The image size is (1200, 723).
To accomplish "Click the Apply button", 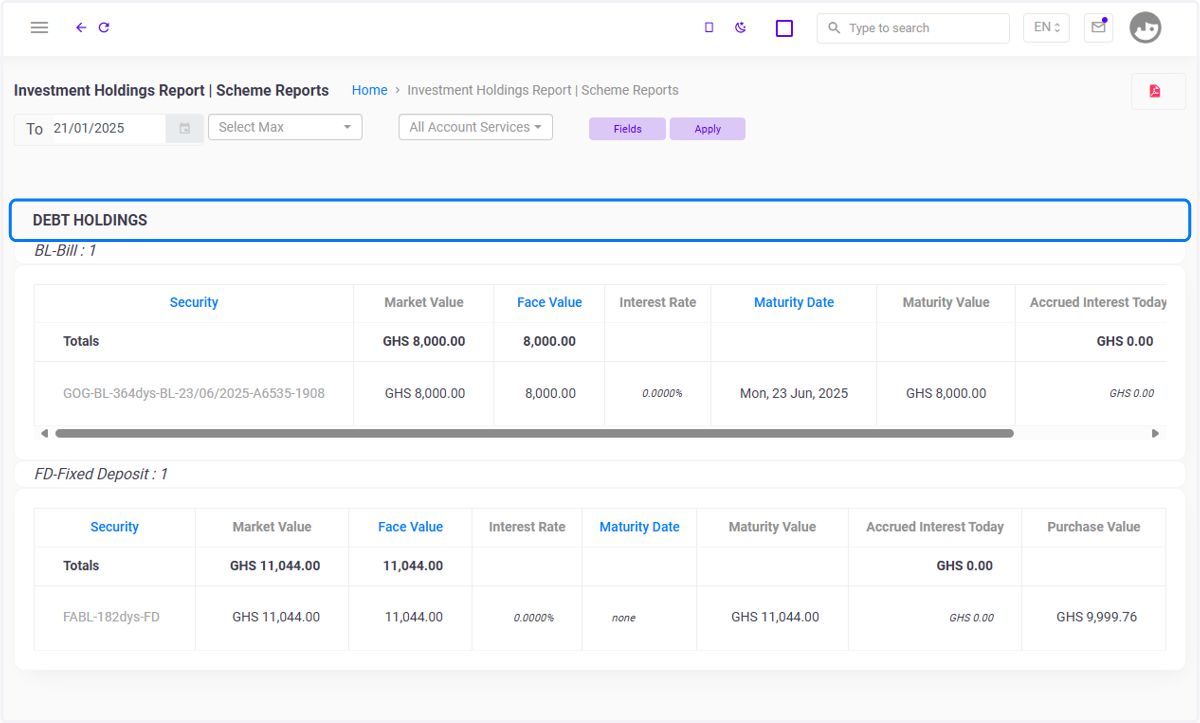I will coord(707,129).
